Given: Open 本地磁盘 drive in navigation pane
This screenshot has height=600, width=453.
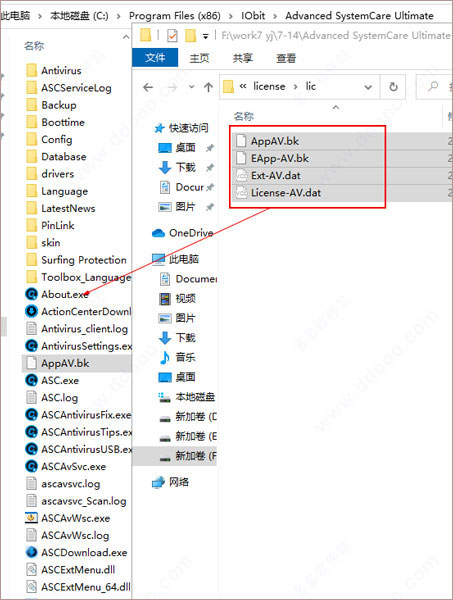Looking at the screenshot, I should tap(187, 397).
